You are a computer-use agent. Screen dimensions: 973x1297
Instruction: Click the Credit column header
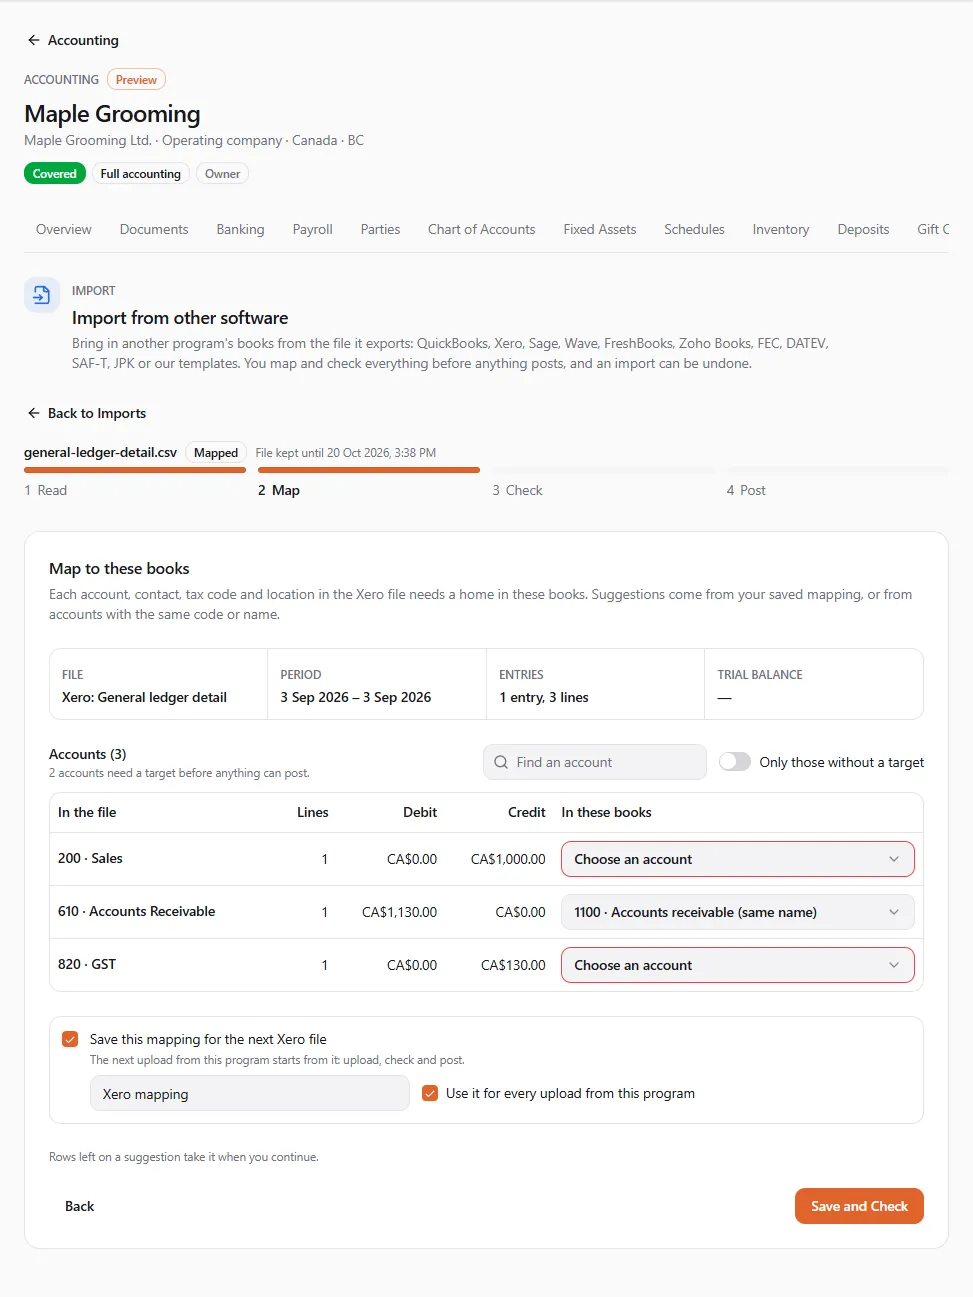[526, 812]
